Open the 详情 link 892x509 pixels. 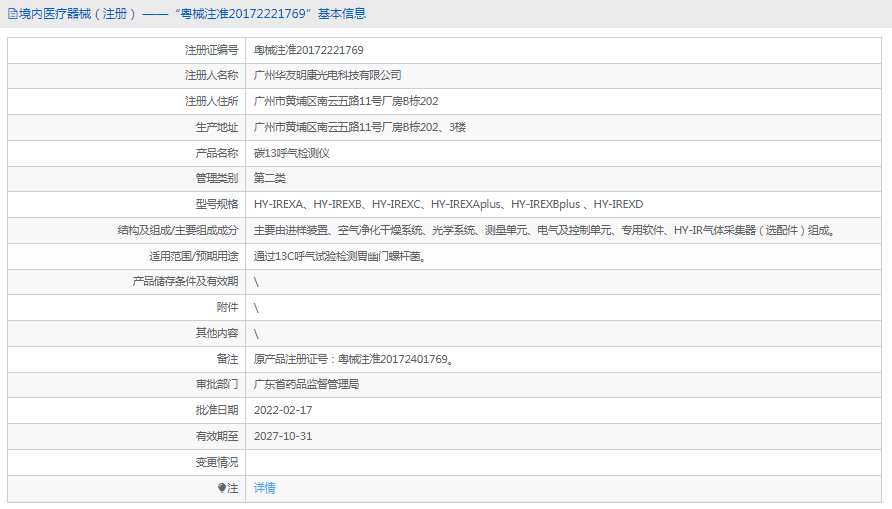pos(264,488)
